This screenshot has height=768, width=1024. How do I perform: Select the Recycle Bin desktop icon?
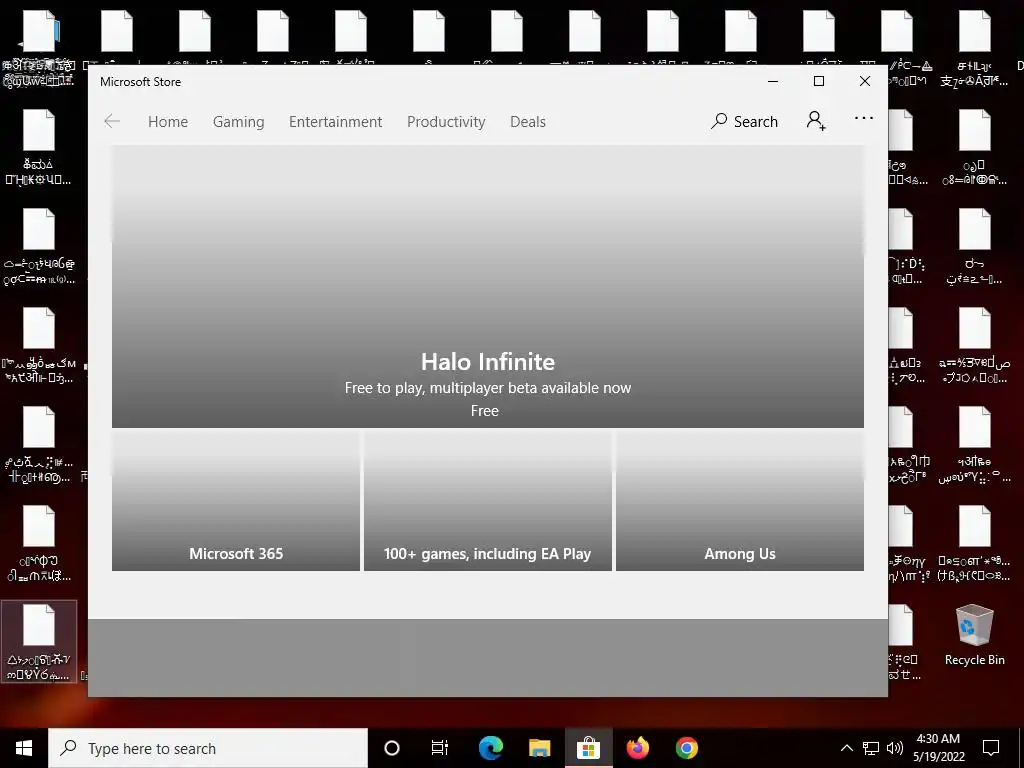click(x=974, y=635)
